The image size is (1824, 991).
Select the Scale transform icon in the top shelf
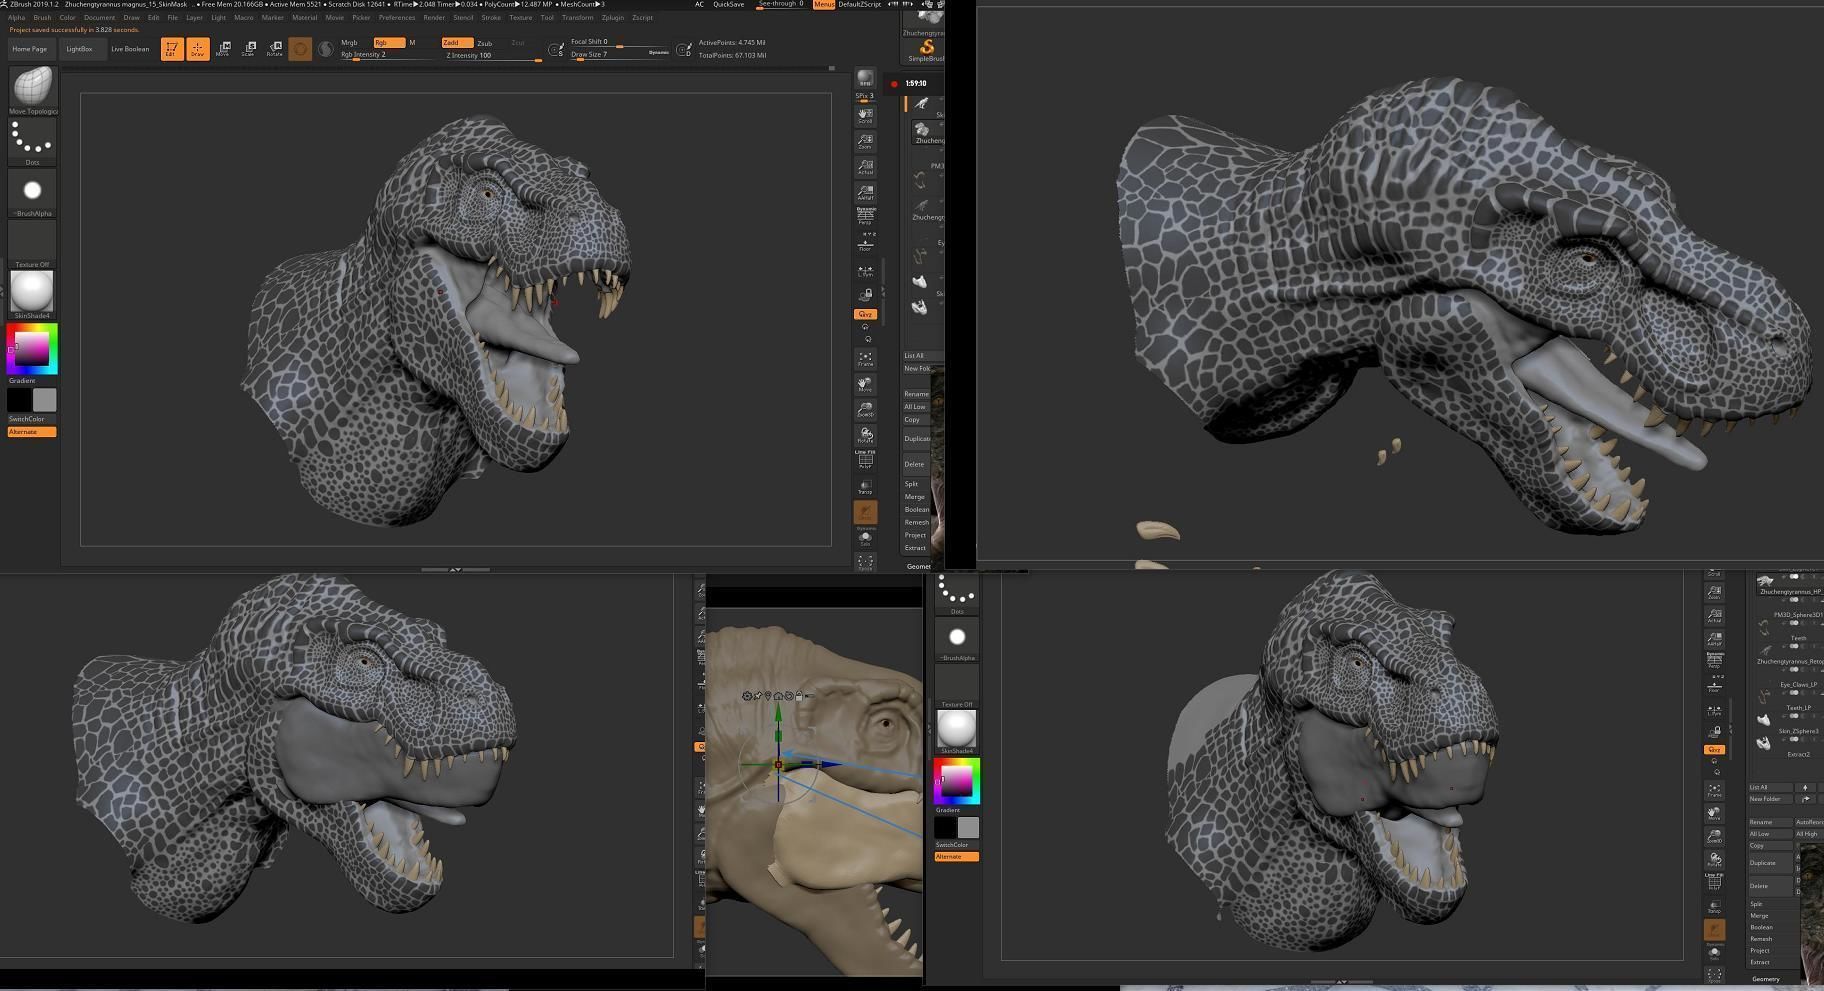[x=248, y=49]
